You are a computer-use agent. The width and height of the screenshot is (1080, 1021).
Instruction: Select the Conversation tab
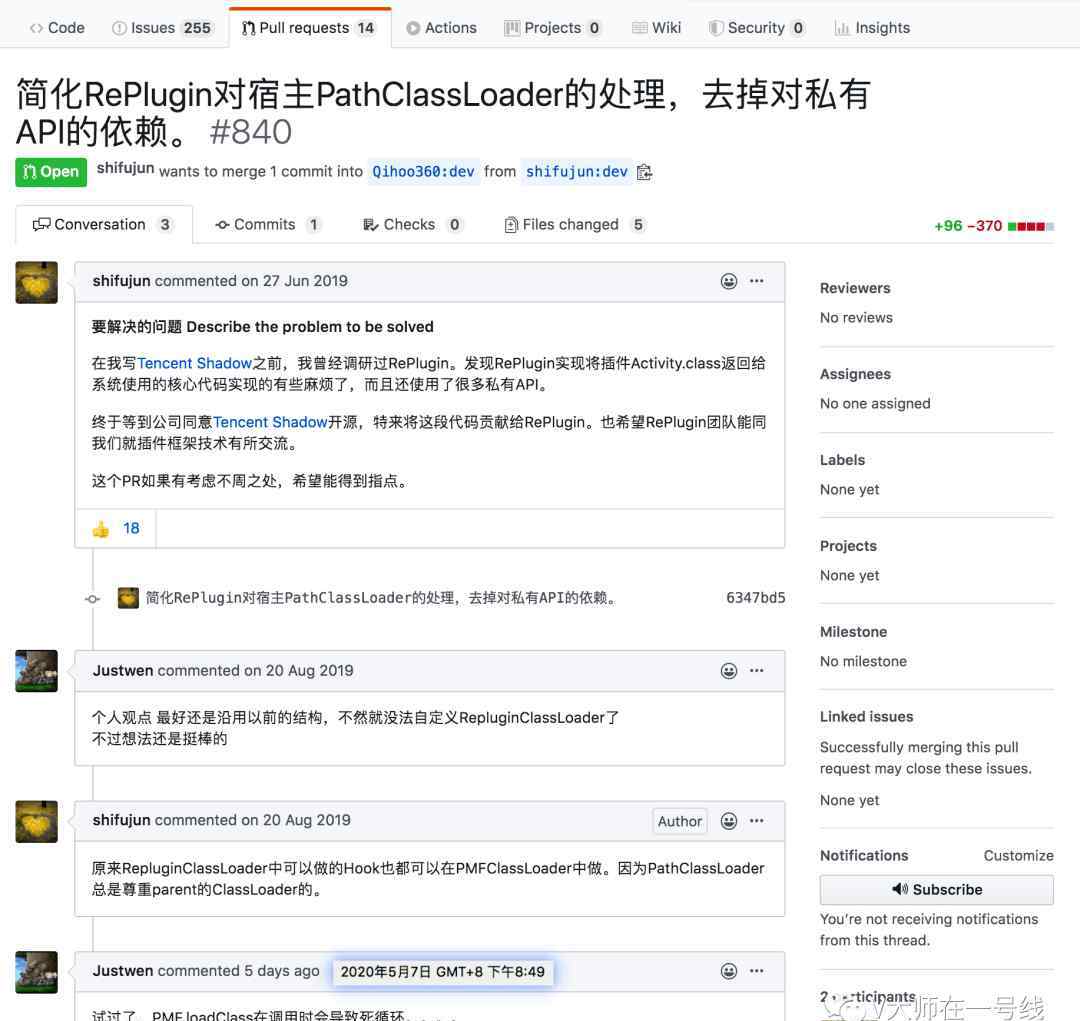tap(103, 225)
